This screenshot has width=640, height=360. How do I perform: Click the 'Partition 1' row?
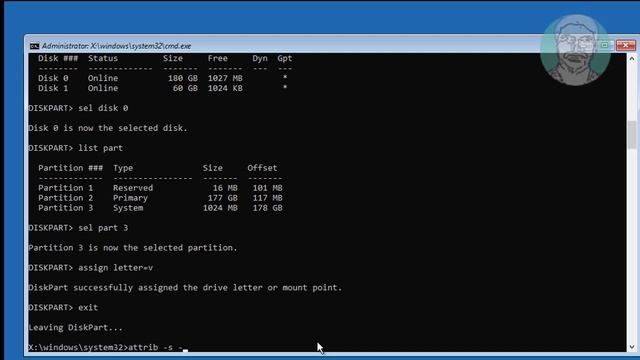coord(160,188)
